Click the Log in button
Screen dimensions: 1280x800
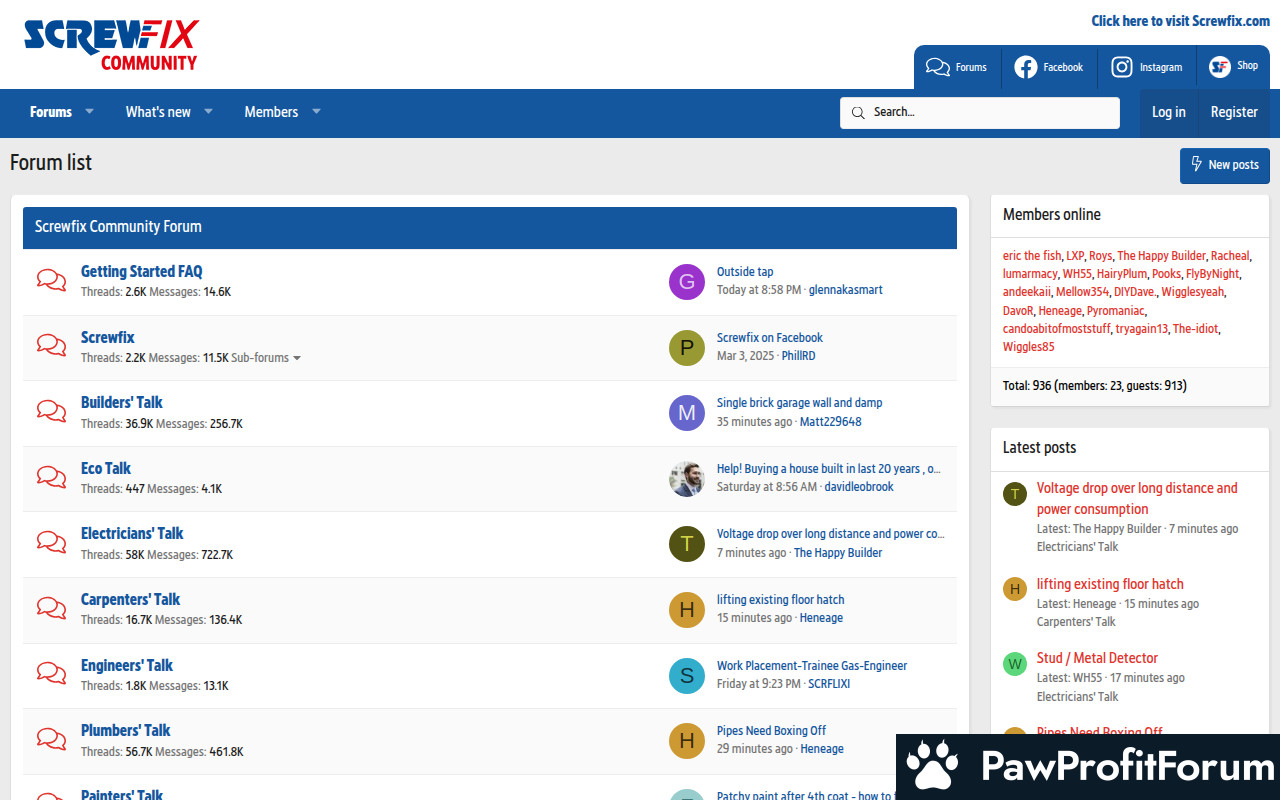(x=1169, y=113)
